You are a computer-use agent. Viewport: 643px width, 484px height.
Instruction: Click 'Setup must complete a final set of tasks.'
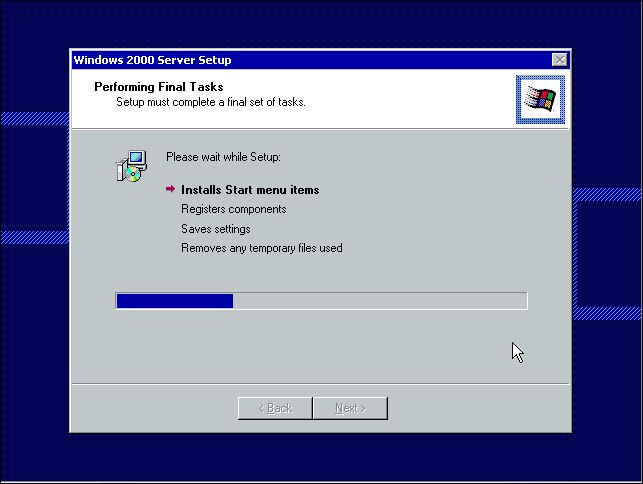(x=211, y=102)
